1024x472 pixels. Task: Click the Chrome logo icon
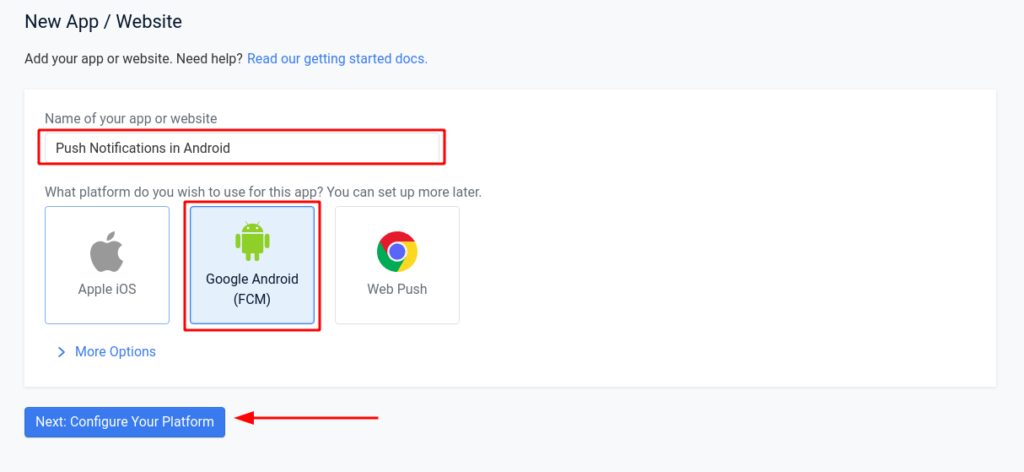point(397,251)
